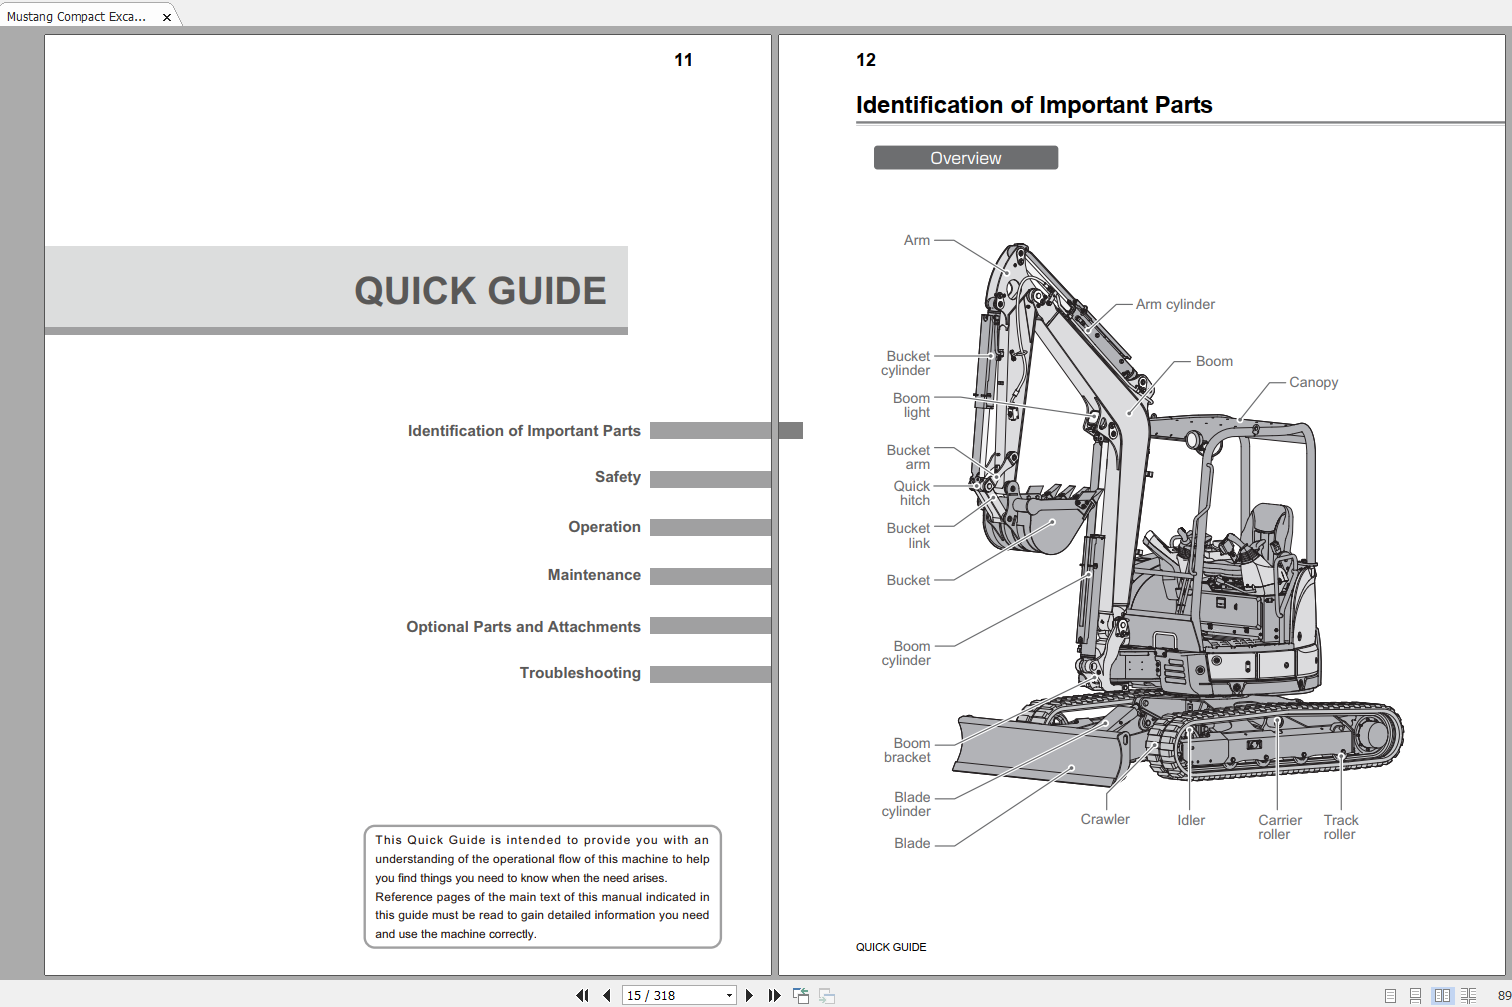Go to the previous page
This screenshot has height=1007, width=1512.
click(x=606, y=995)
